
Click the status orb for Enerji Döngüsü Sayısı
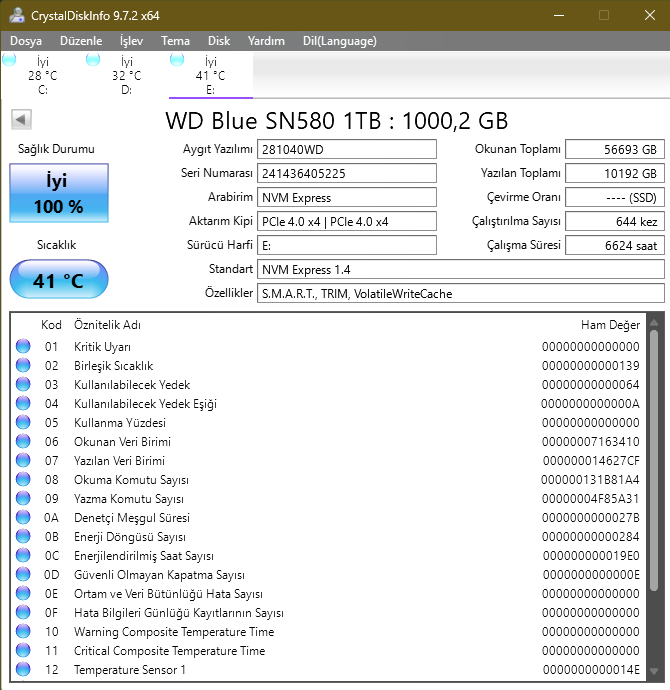point(23,536)
